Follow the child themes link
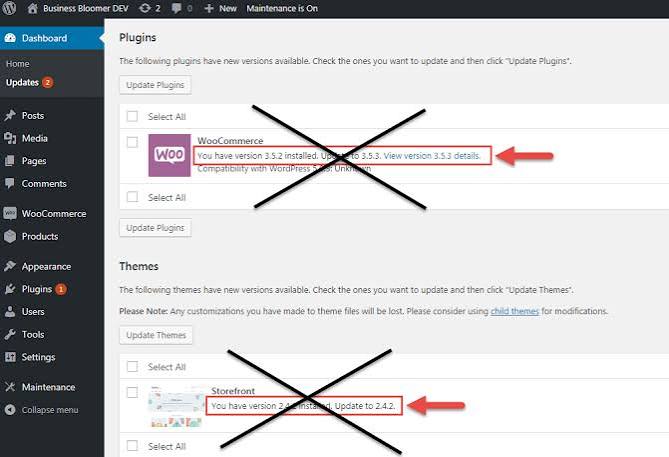This screenshot has width=669, height=457. (x=515, y=311)
